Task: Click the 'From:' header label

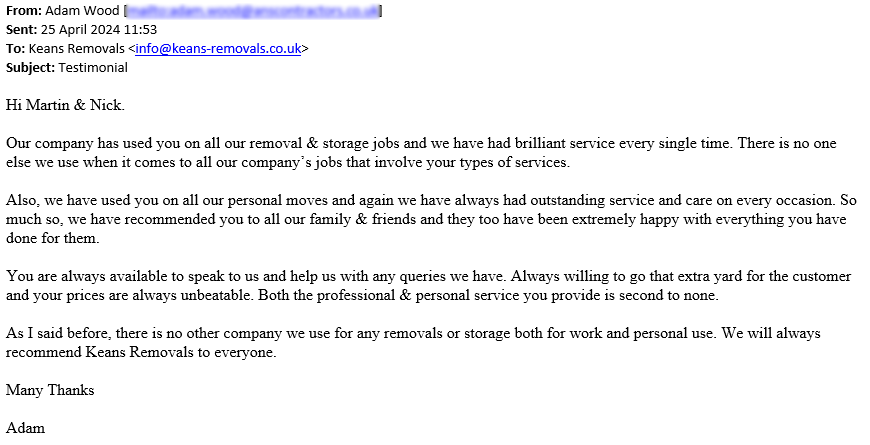Action: [22, 10]
